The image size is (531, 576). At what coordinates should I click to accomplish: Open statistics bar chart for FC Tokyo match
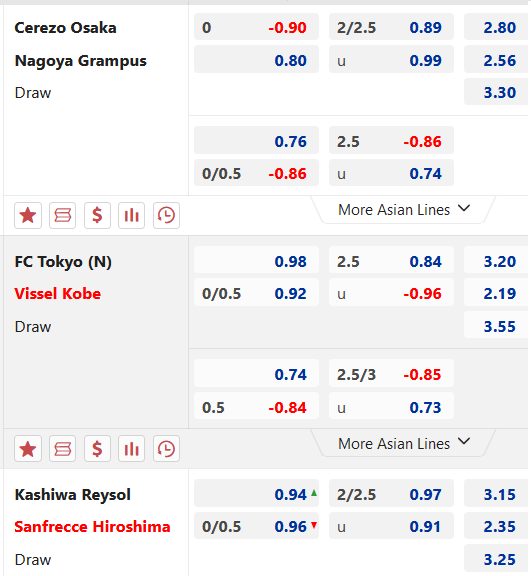(x=131, y=449)
